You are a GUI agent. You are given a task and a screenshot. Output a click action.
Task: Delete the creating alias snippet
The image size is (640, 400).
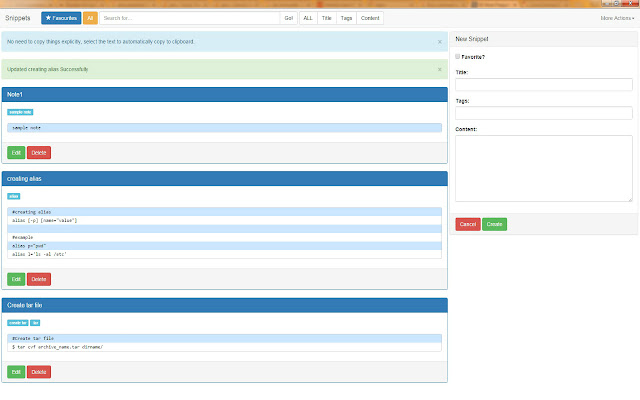click(x=39, y=279)
